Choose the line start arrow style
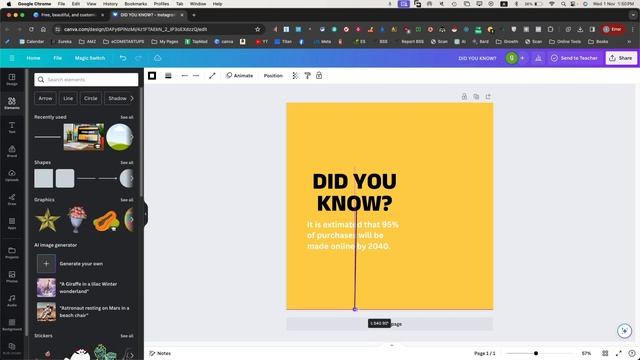Image resolution: width=640 pixels, height=360 pixels. coord(184,76)
